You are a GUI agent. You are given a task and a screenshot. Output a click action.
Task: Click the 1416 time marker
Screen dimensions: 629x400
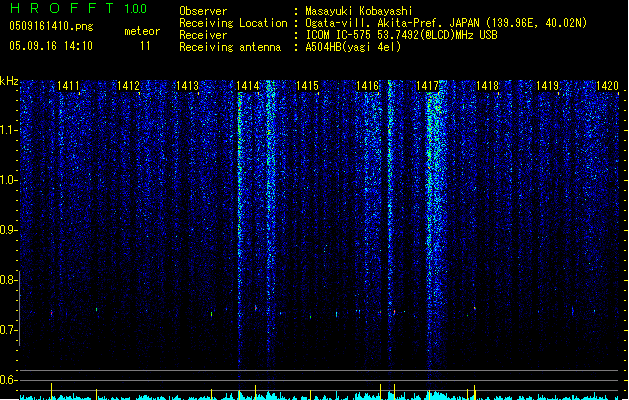tap(367, 86)
